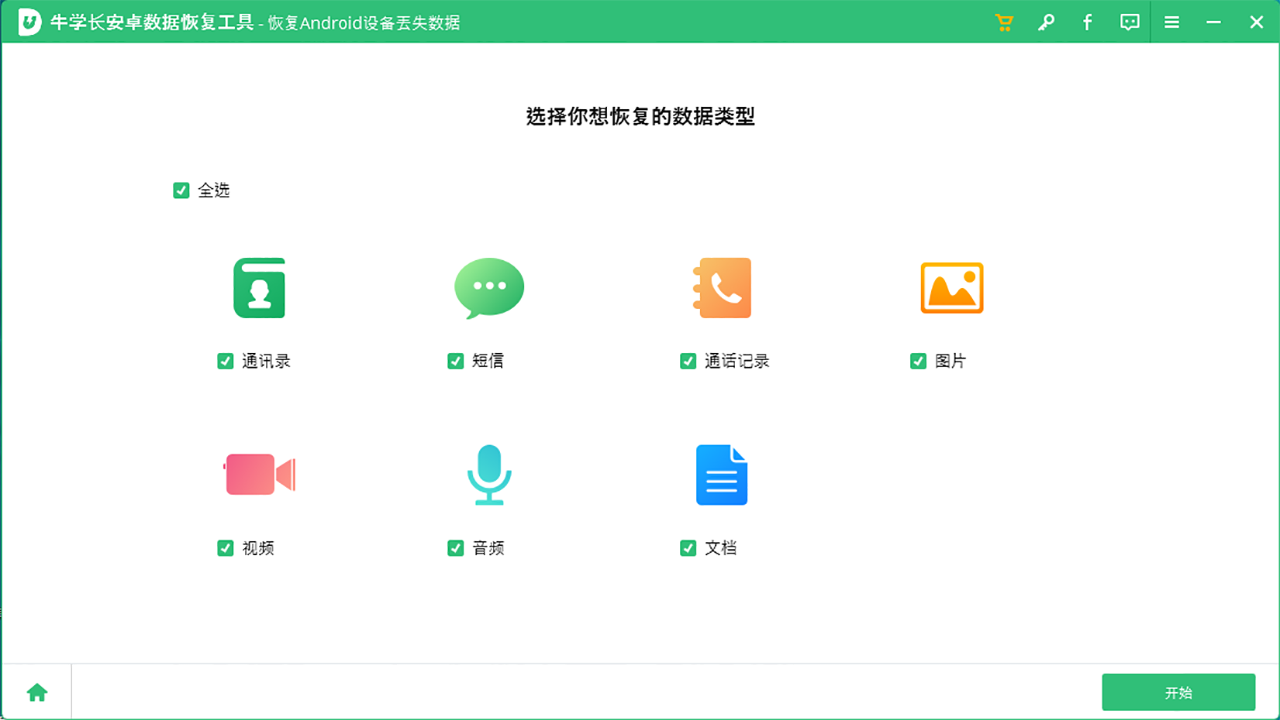This screenshot has width=1280, height=720.
Task: Select the 通讯录 contacts book icon
Action: [x=259, y=287]
